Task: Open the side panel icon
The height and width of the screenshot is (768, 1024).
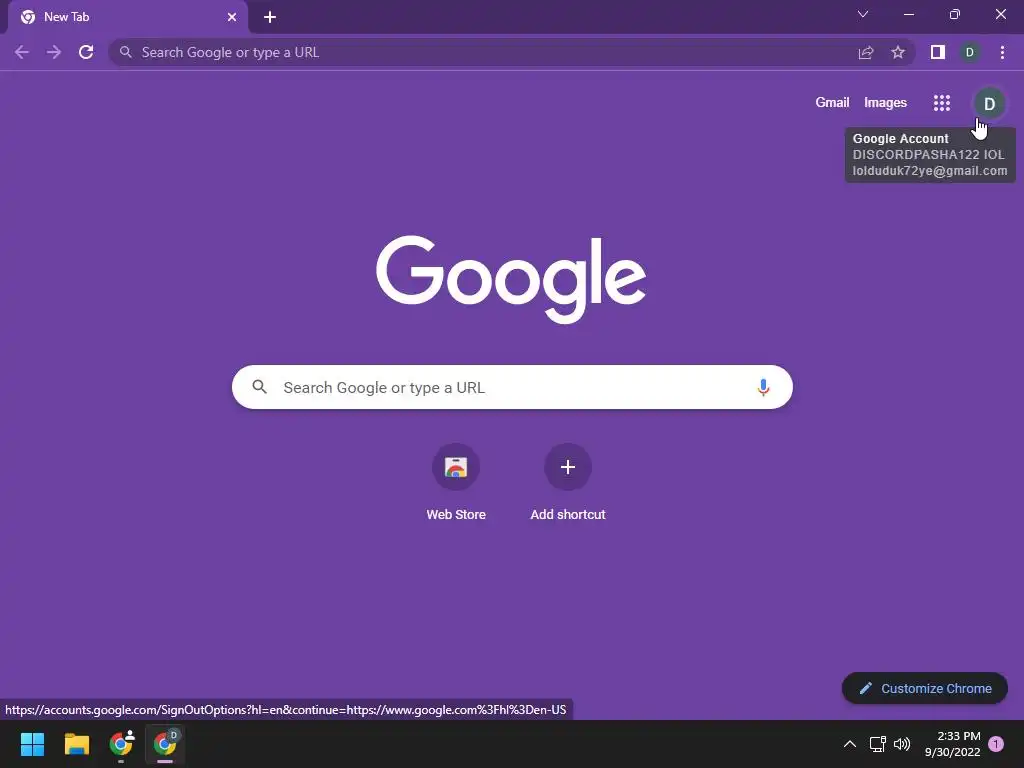Action: pos(938,52)
